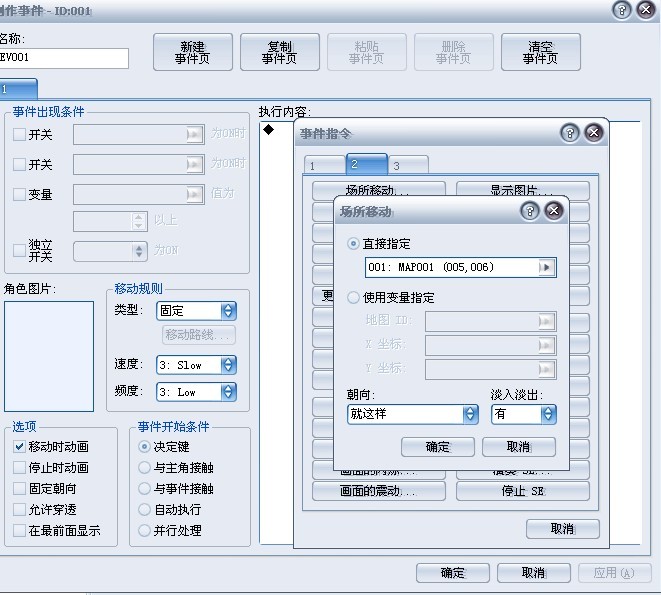Open help in the 场所移动 dialog
The width and height of the screenshot is (661, 595).
click(530, 210)
